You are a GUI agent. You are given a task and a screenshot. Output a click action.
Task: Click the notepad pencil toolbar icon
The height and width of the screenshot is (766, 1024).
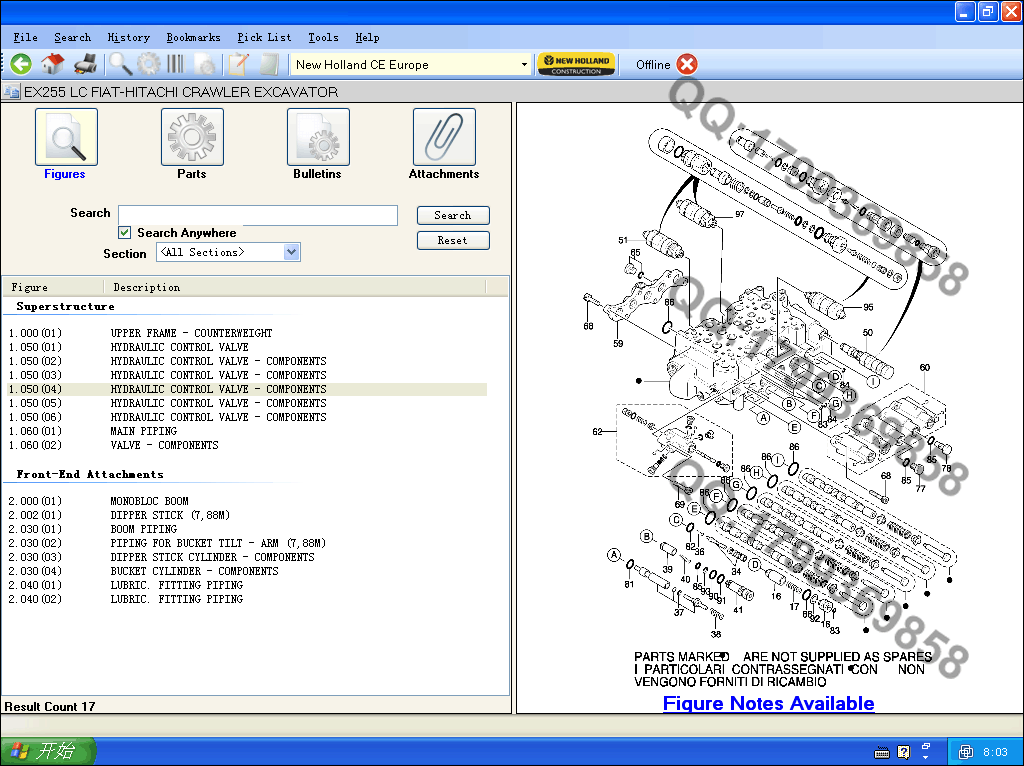tap(238, 65)
